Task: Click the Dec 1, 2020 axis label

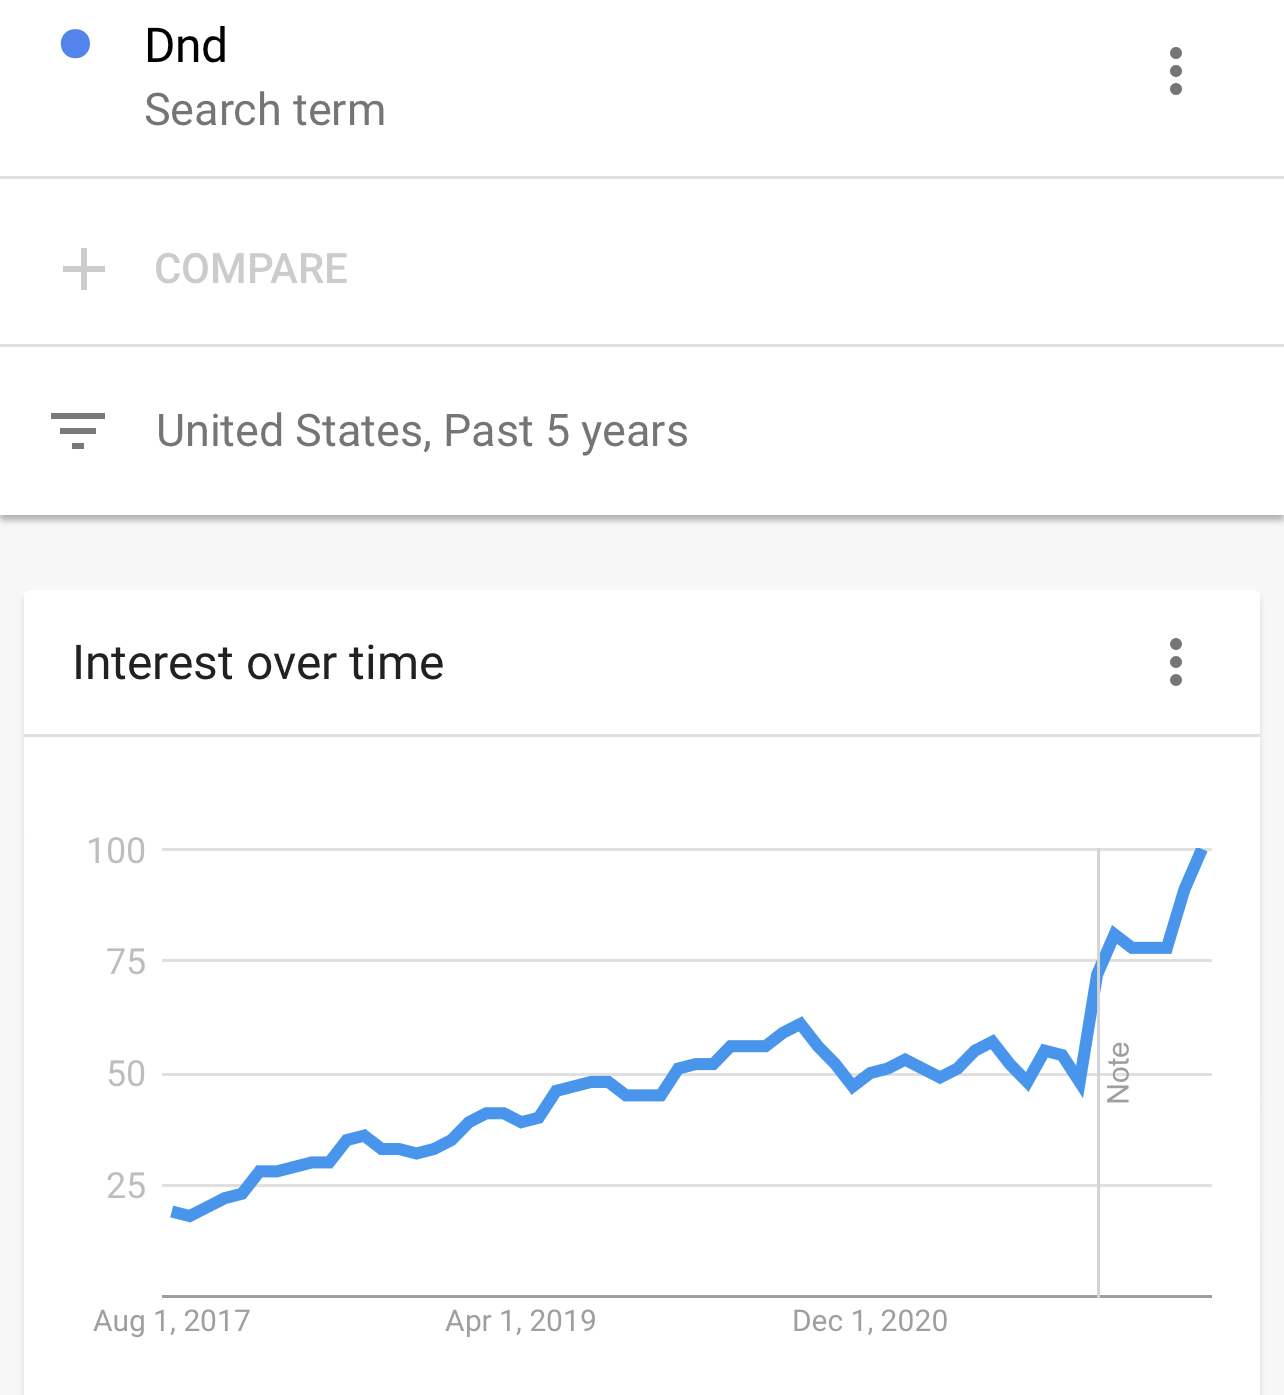Action: tap(870, 1321)
